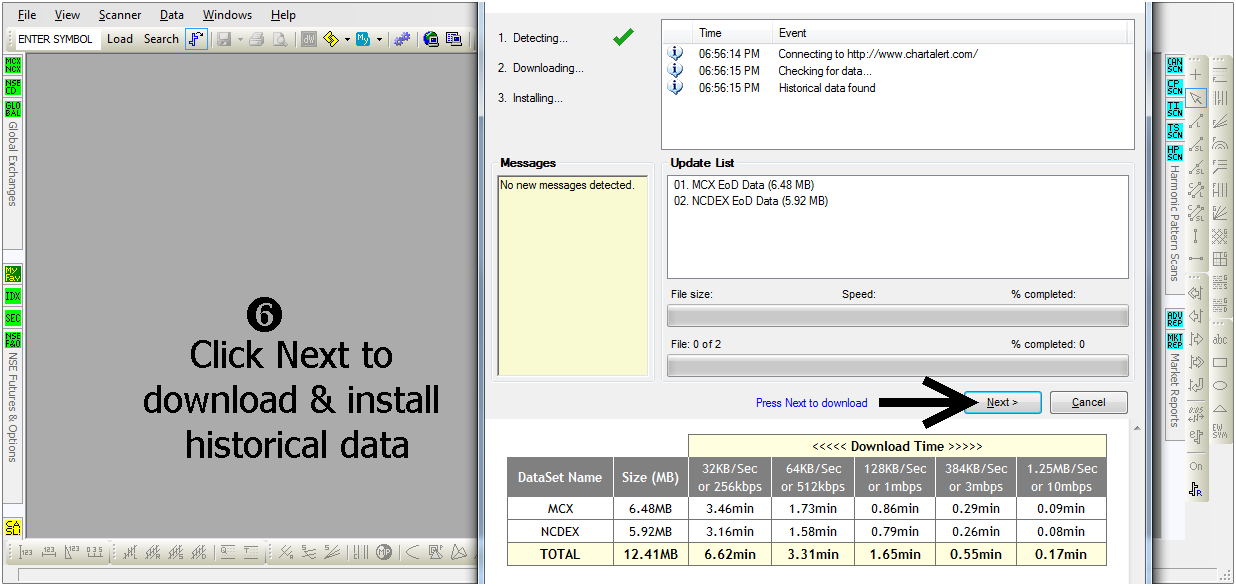Click the MP circle icon in bottom toolbar

coord(384,552)
